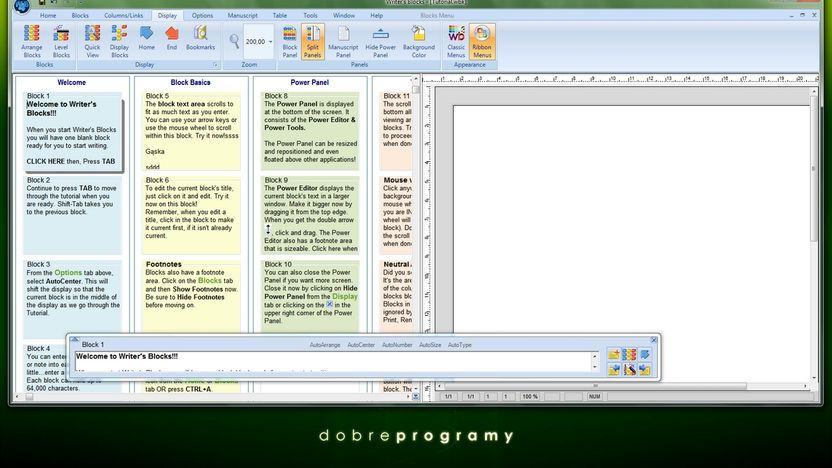Open the Home ribbon tab
The image size is (832, 468).
(48, 16)
